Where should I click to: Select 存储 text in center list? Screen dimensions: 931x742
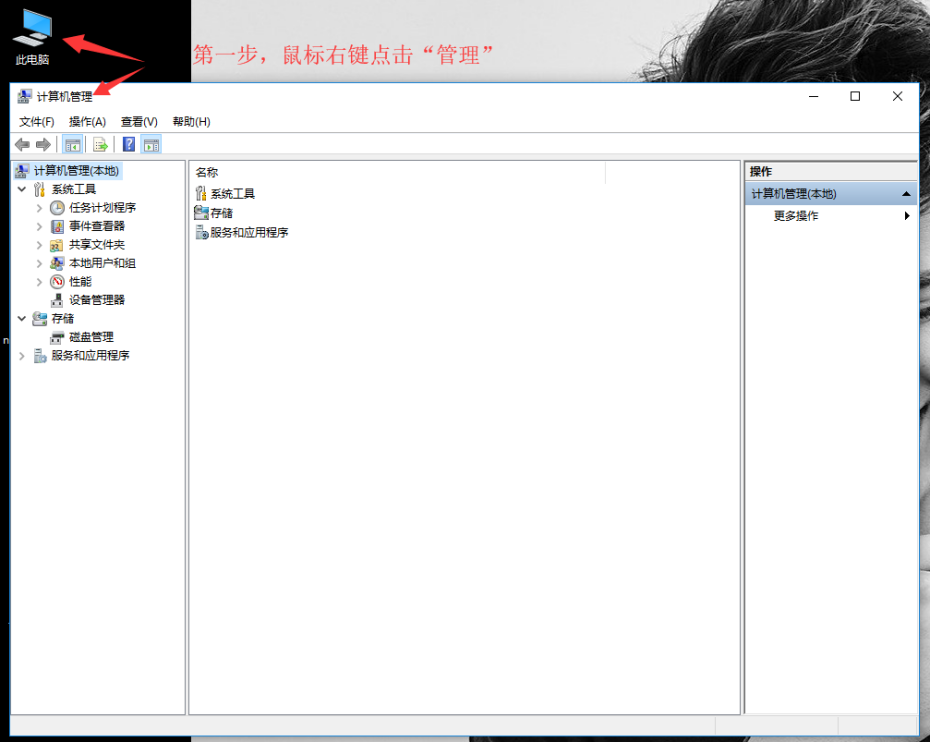221,213
